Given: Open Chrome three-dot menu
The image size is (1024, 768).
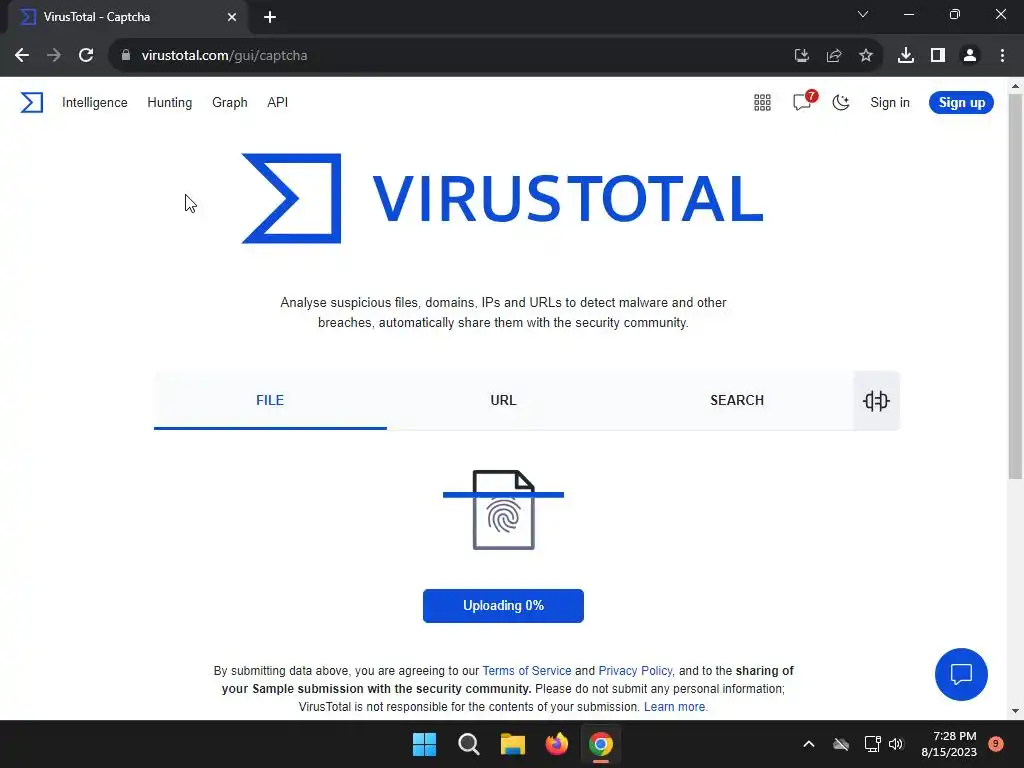Looking at the screenshot, I should pos(1002,56).
